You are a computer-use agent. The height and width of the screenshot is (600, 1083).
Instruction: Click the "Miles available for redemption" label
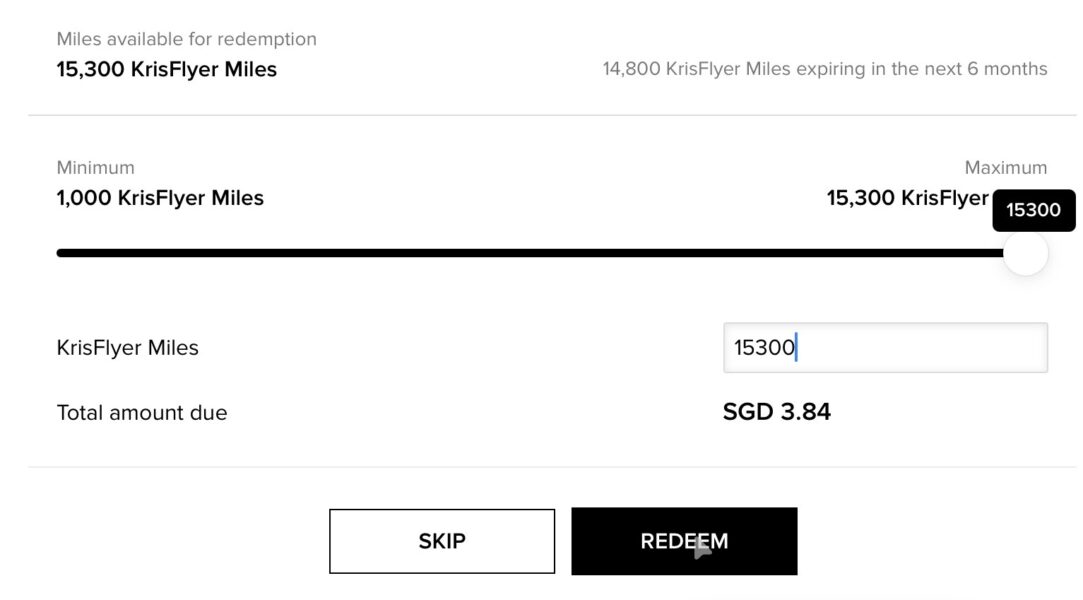pos(186,39)
